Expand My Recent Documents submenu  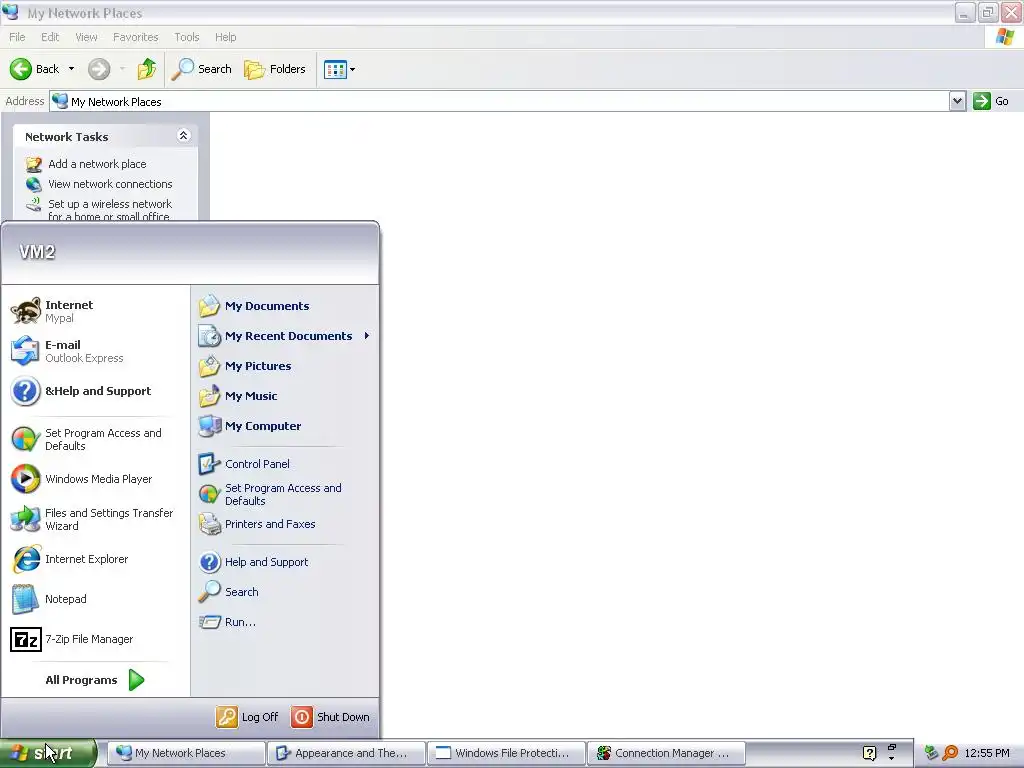[284, 336]
